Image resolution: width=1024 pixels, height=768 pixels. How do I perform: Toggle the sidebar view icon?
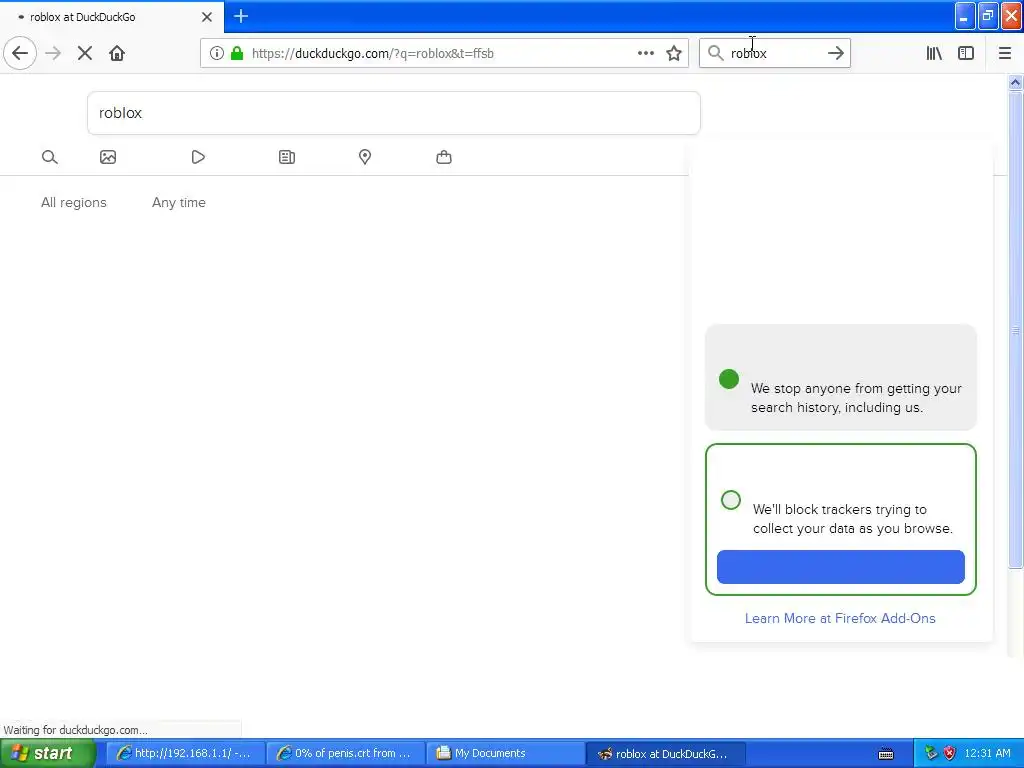tap(966, 53)
